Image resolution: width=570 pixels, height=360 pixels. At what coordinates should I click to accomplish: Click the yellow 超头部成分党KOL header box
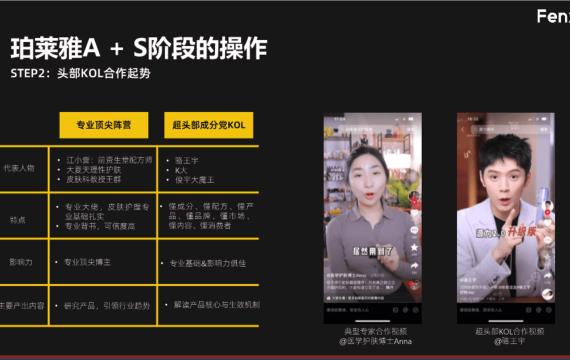209,125
